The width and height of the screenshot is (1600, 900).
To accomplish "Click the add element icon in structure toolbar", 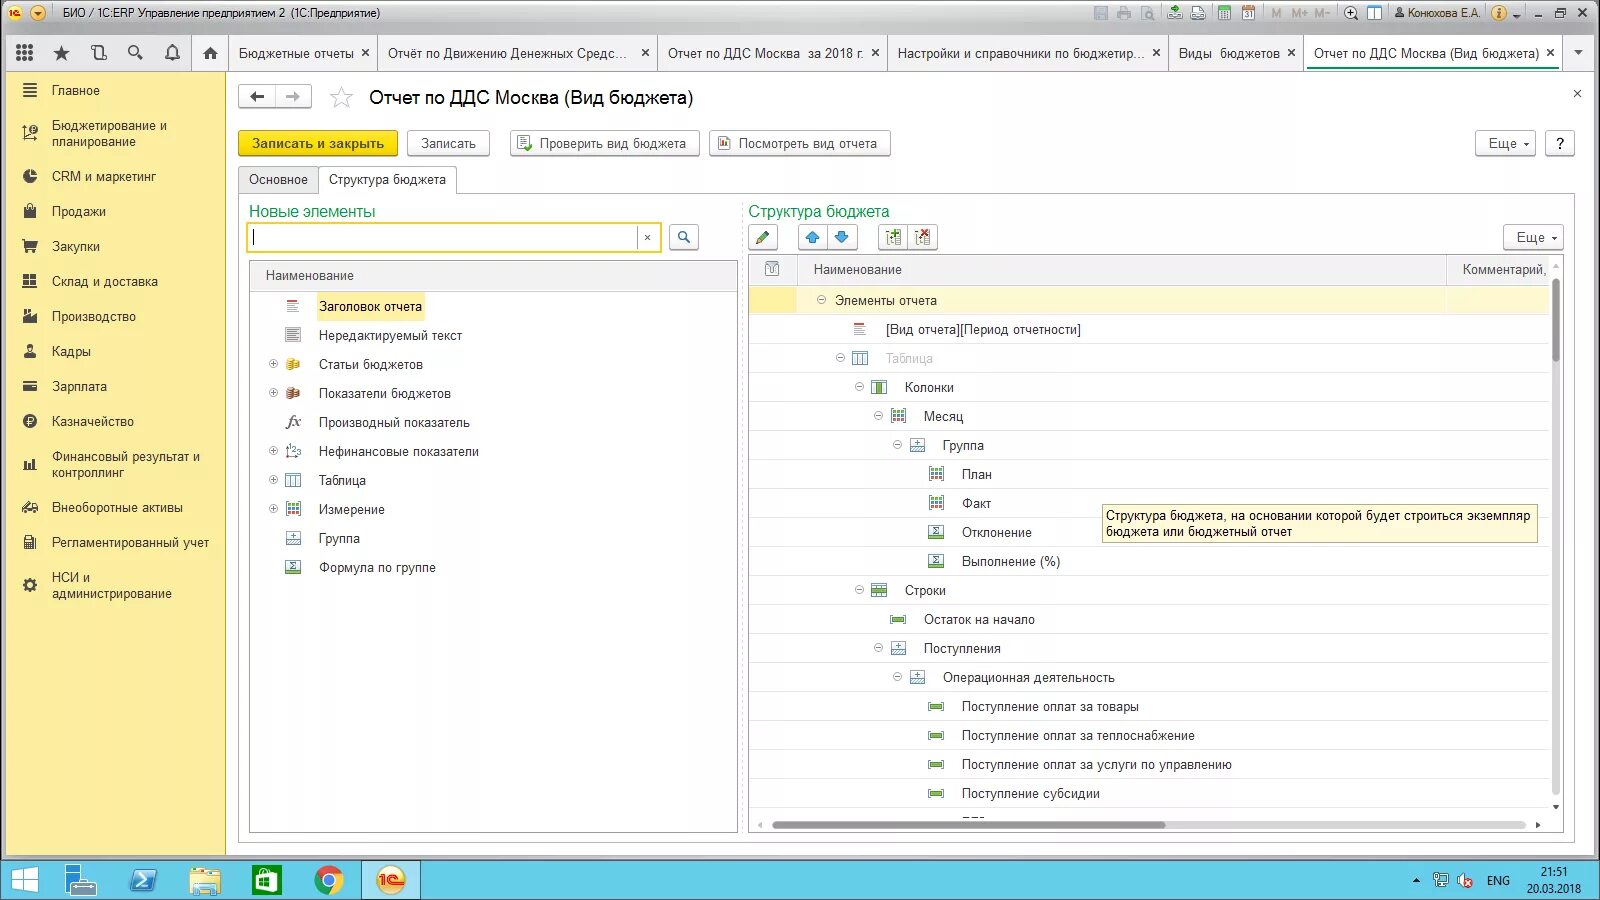I will coord(893,237).
